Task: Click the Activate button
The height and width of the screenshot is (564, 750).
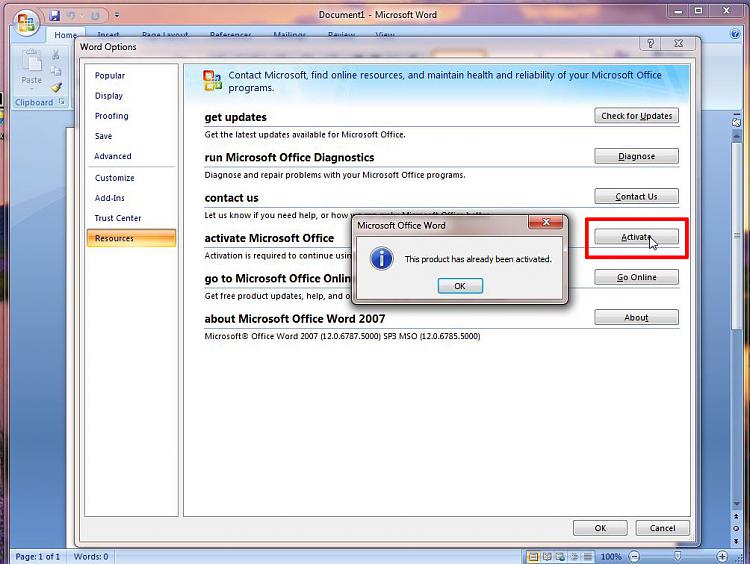Action: point(636,237)
